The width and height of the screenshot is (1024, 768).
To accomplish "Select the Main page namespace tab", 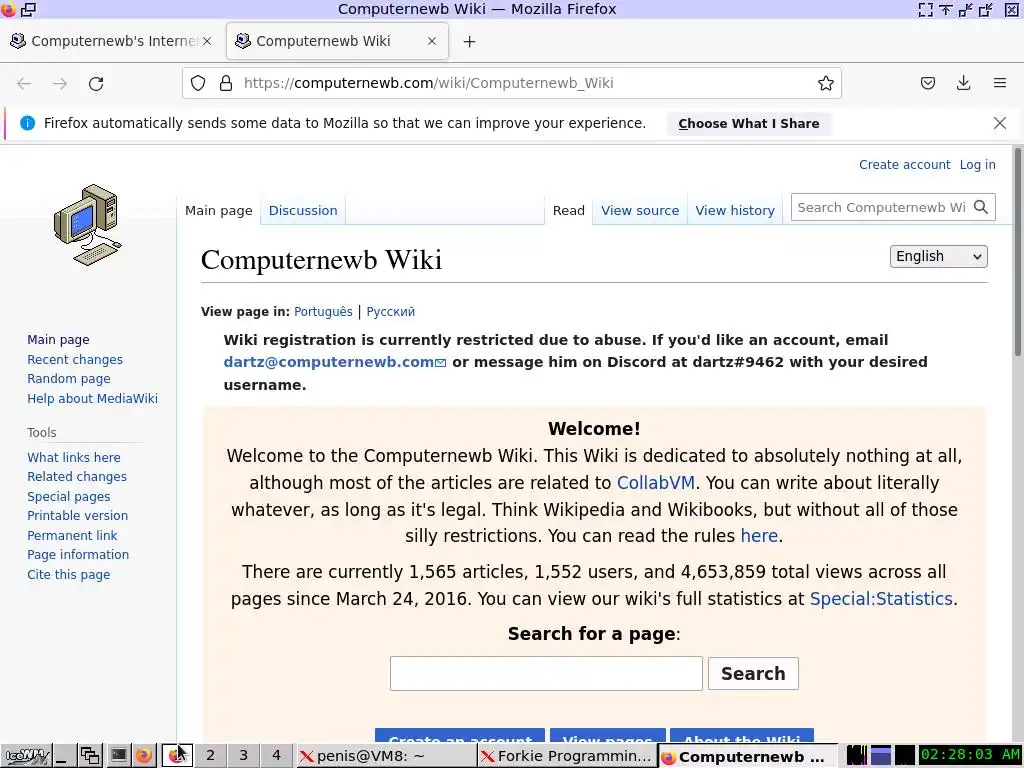I will pyautogui.click(x=218, y=210).
